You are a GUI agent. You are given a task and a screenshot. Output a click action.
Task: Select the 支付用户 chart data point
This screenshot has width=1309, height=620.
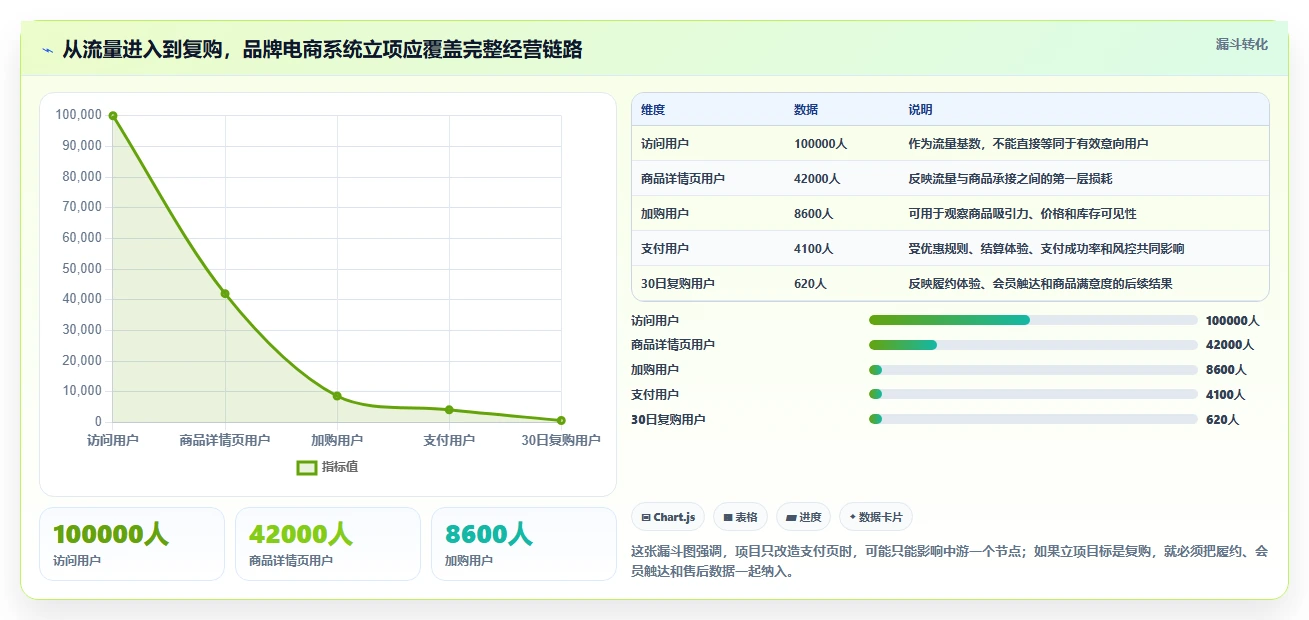pos(449,410)
